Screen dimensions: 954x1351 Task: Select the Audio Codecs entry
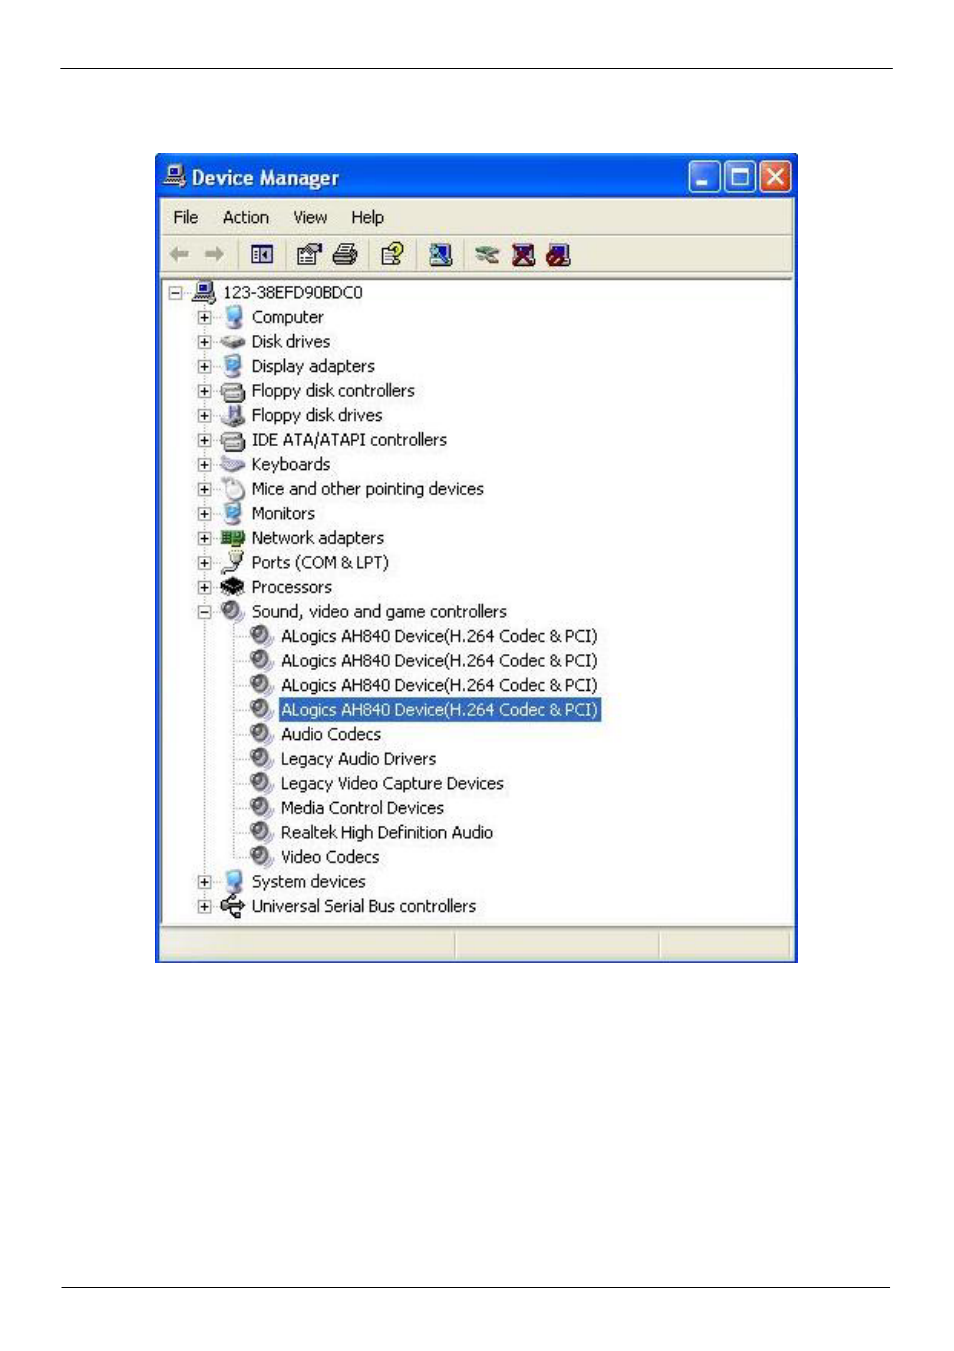point(331,734)
